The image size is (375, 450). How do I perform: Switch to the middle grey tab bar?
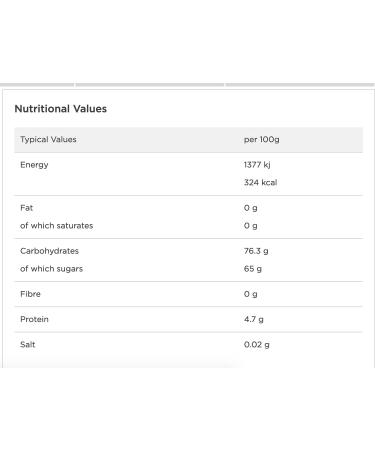click(150, 85)
